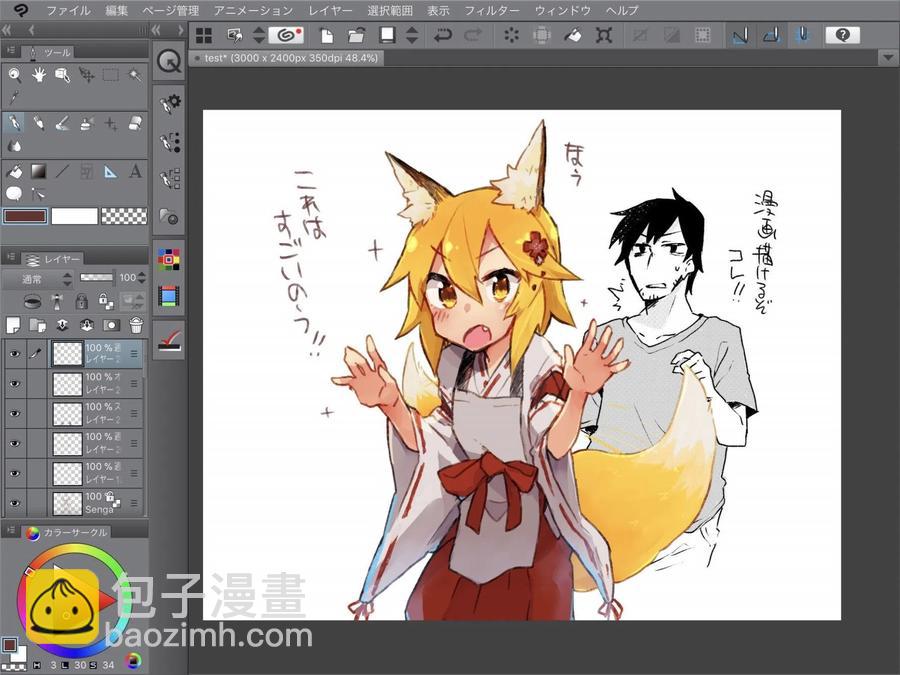Select the Hand move tool
Viewport: 900px width, 675px height.
[x=38, y=75]
